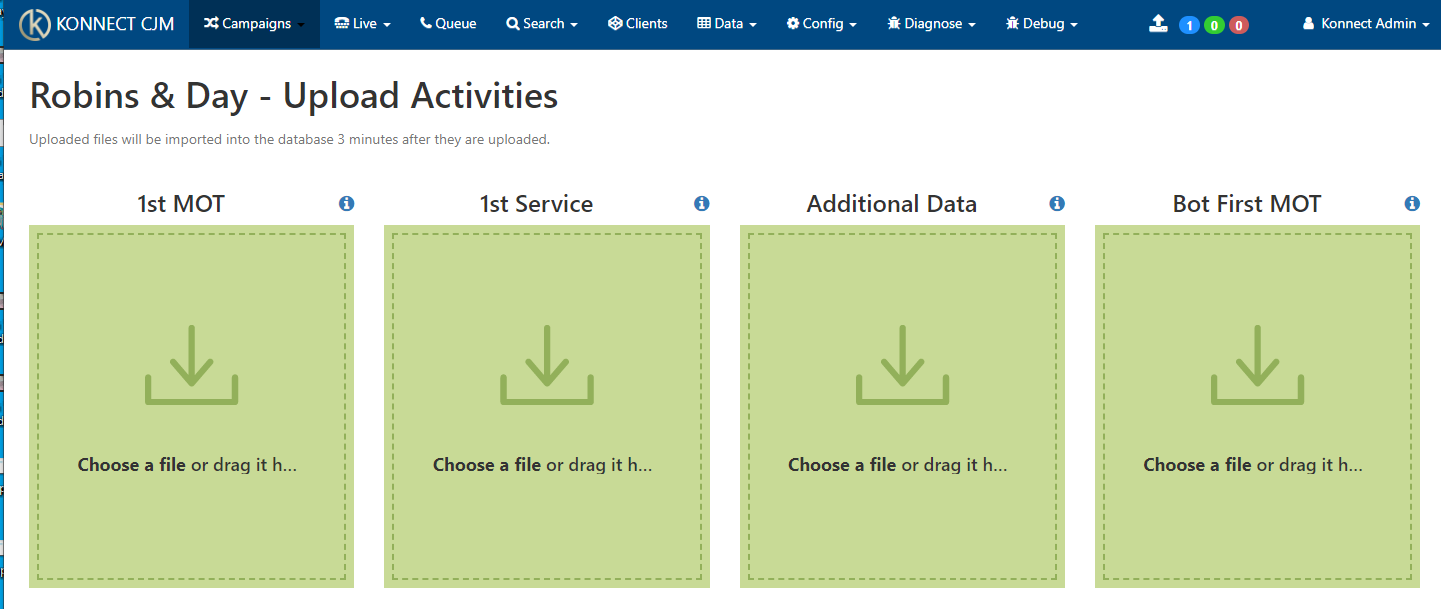Open the Konnect Admin user menu
The height and width of the screenshot is (609, 1441).
coord(1366,23)
